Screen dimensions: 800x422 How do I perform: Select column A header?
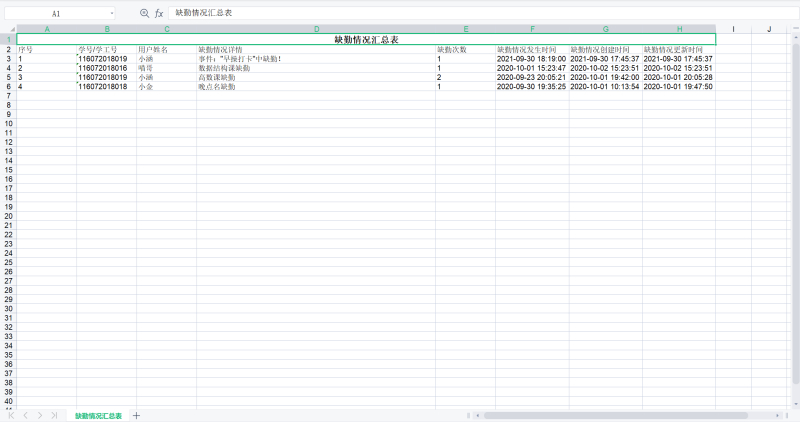point(47,29)
